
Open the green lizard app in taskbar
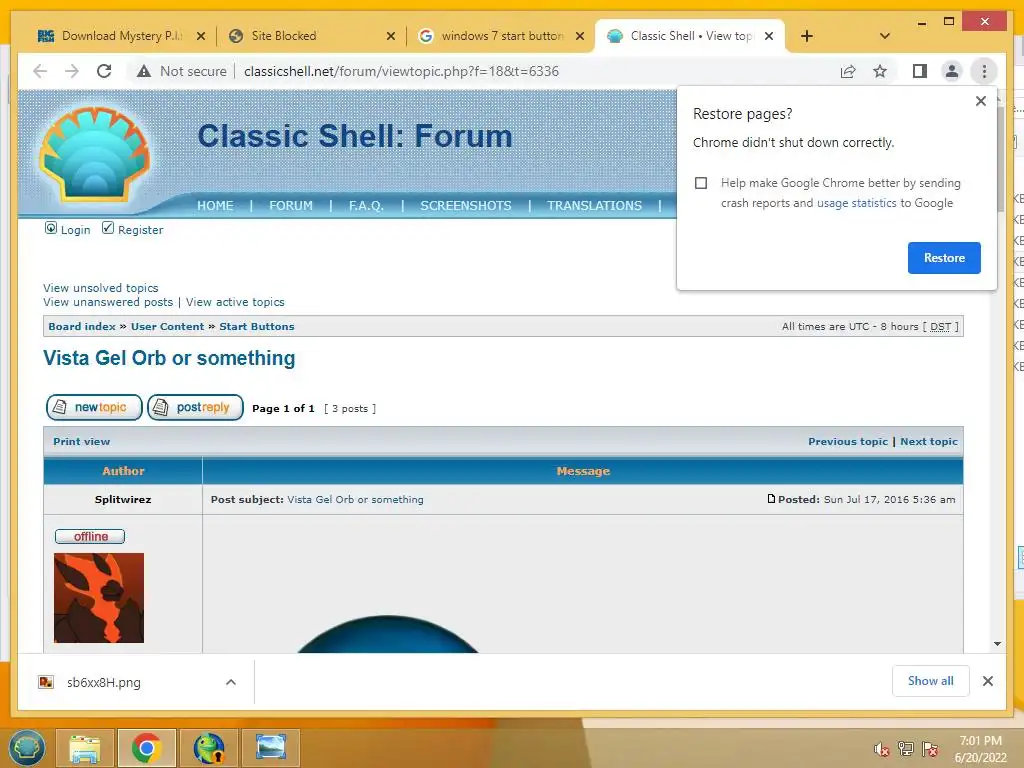tap(208, 748)
